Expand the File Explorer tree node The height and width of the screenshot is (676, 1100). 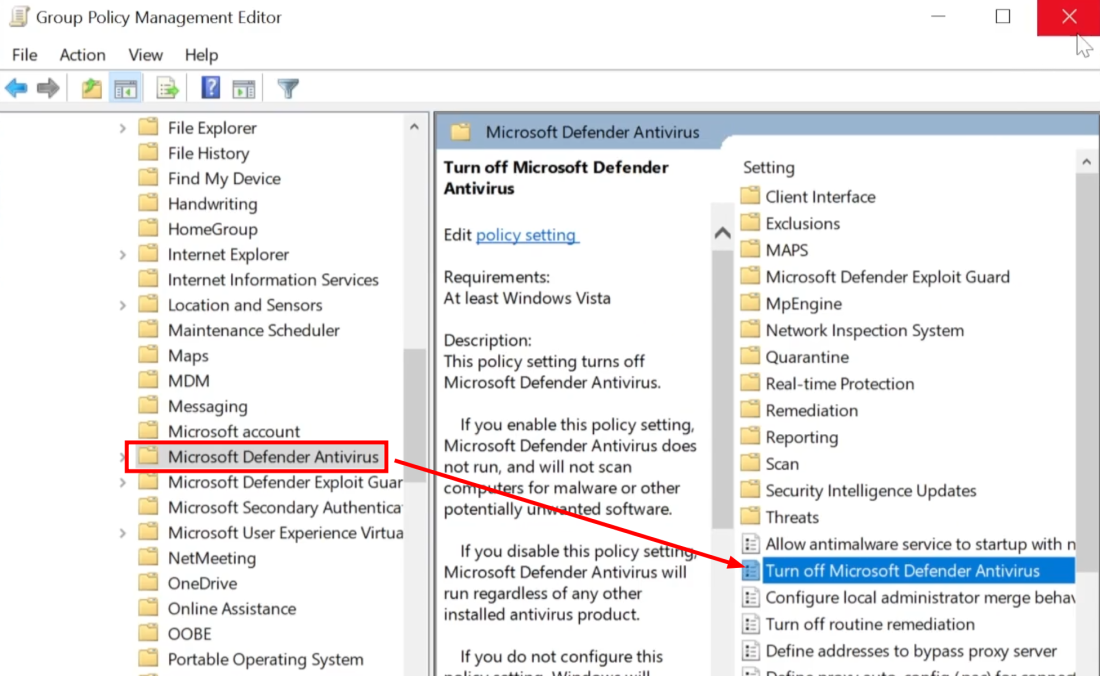point(123,128)
